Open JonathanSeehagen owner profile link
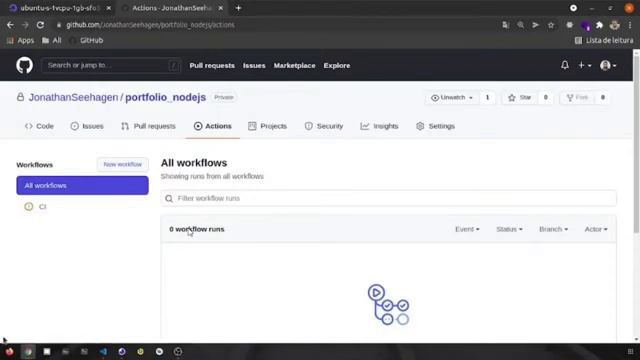This screenshot has height=360, width=640. [x=73, y=98]
